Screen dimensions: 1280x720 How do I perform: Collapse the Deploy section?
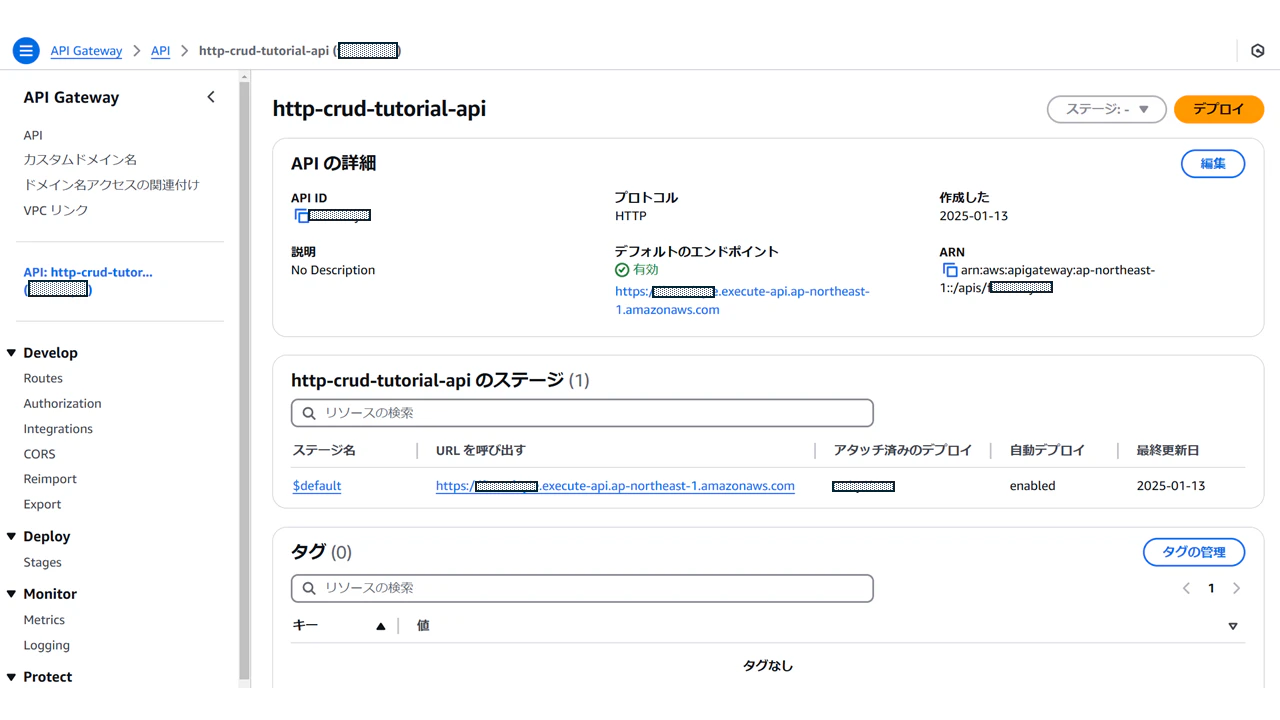tap(12, 537)
